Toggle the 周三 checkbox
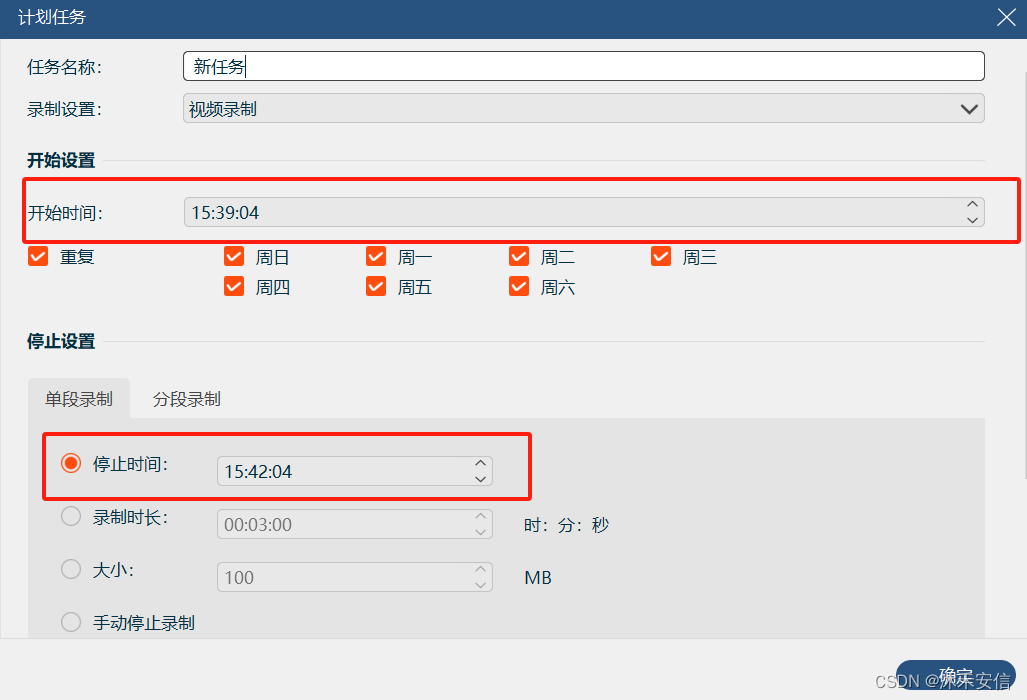1027x700 pixels. (661, 256)
